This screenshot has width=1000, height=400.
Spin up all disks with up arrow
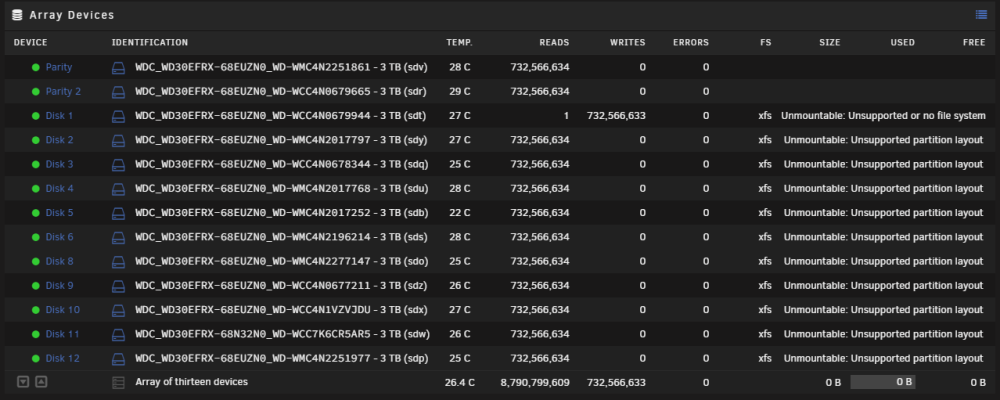click(41, 382)
